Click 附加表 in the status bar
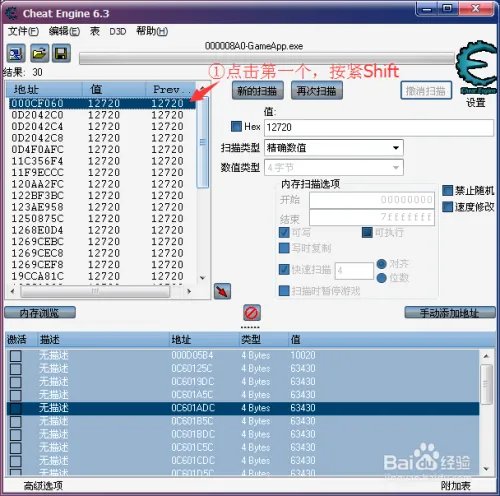 456,486
